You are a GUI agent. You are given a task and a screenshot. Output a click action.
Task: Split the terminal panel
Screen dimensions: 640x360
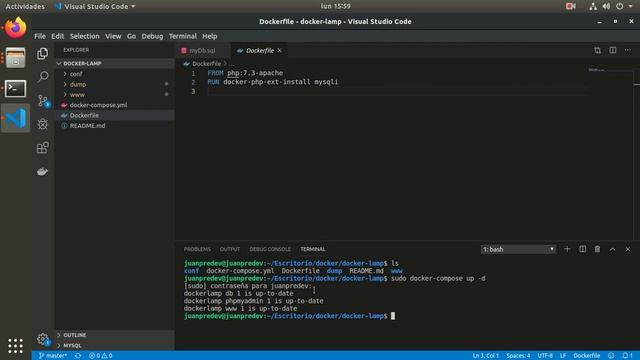(582, 249)
